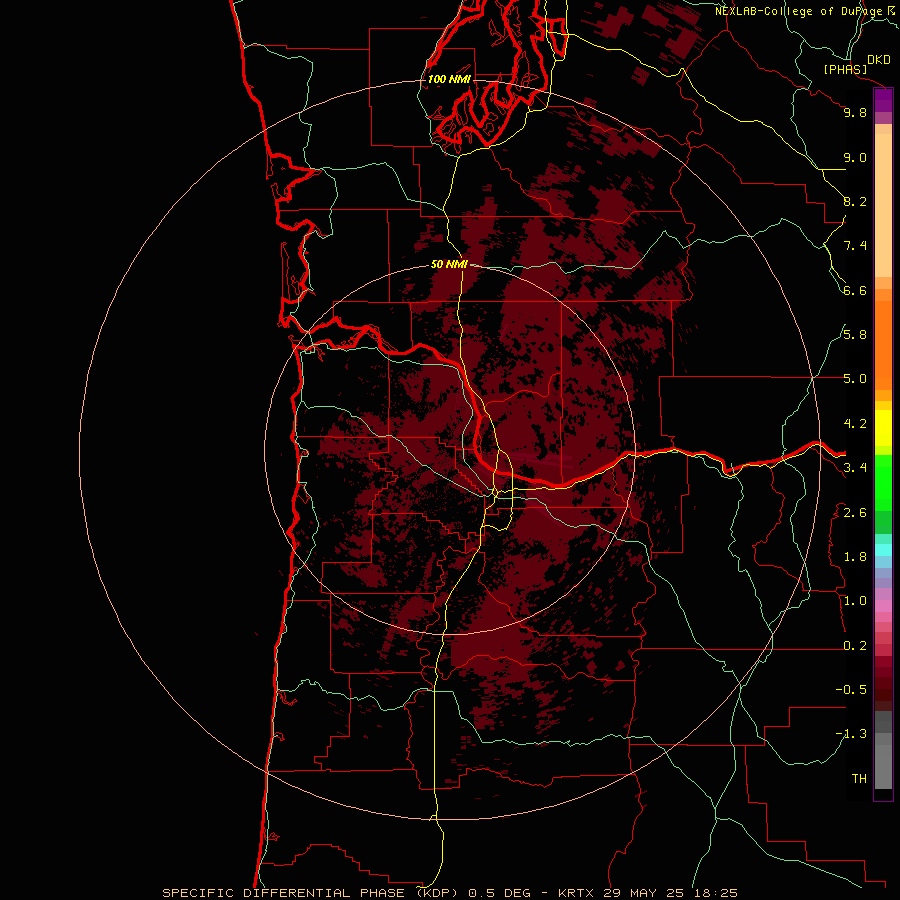Viewport: 900px width, 900px height.
Task: Click the 2.6 value on the color scale
Action: pos(855,513)
